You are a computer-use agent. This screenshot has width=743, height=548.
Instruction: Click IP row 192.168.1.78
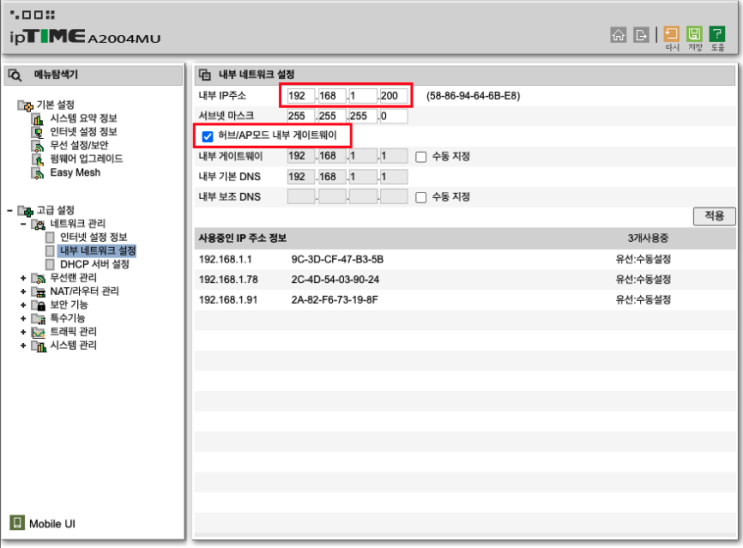(464, 280)
